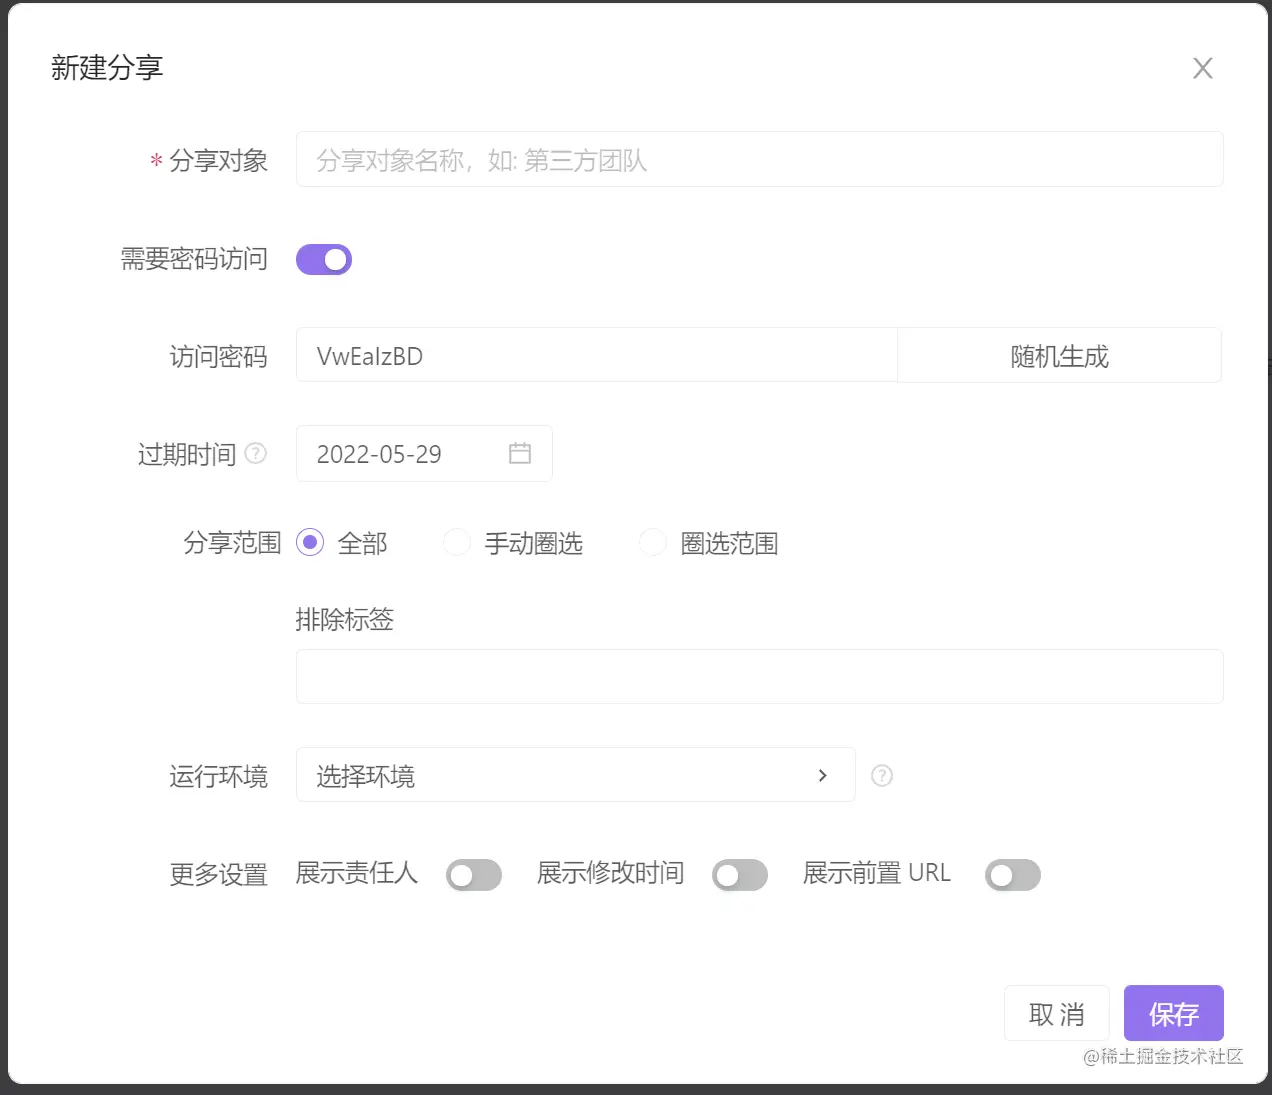Save the share with the 保存 button
The width and height of the screenshot is (1272, 1095).
tap(1173, 1013)
